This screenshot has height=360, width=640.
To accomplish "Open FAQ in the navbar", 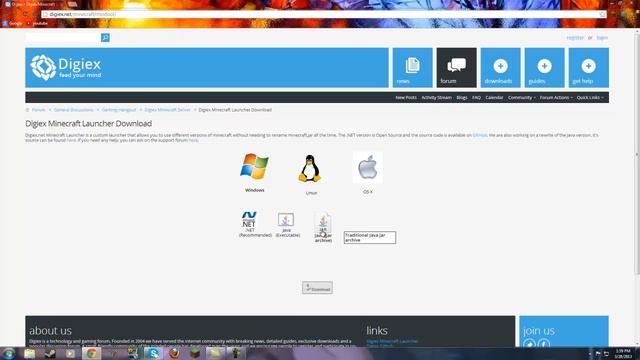I will (x=476, y=98).
